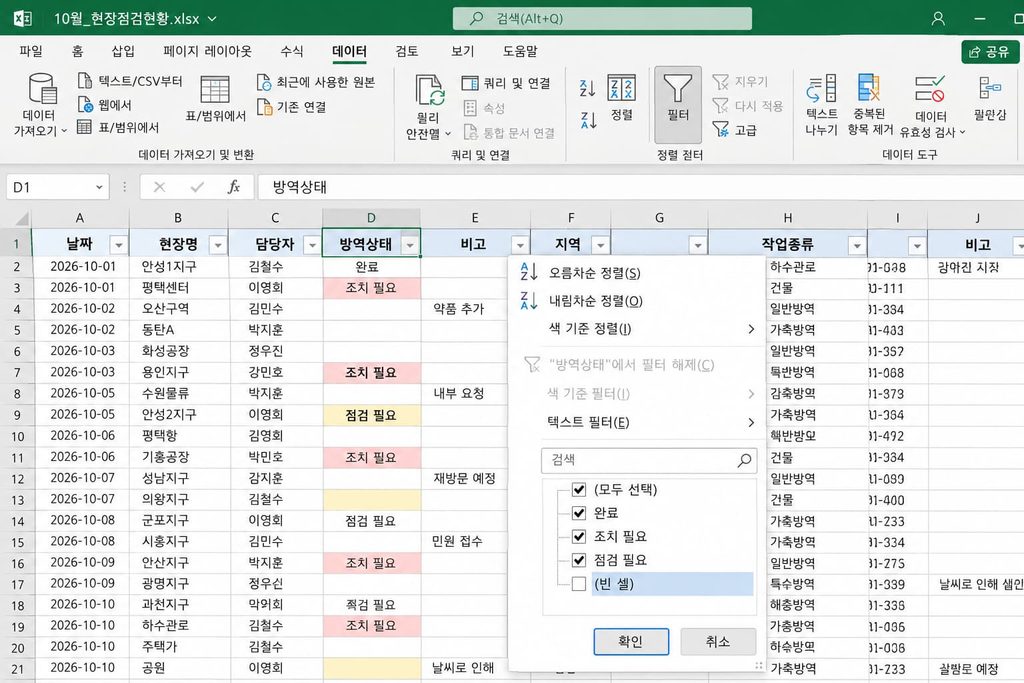Select cell 안성1지구 in column B

coord(178,266)
